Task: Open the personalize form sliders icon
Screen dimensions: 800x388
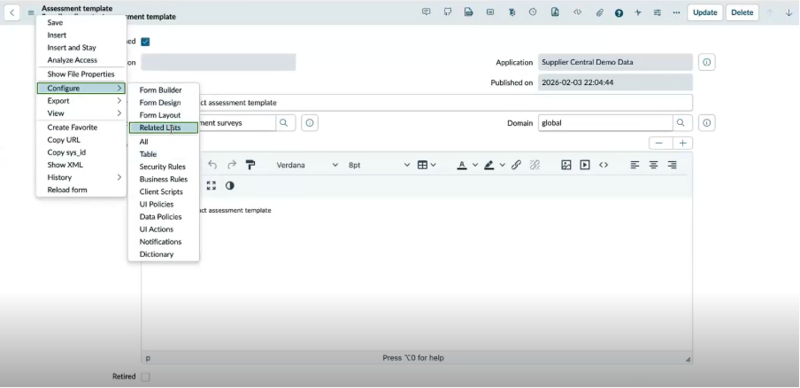Action: click(x=657, y=13)
